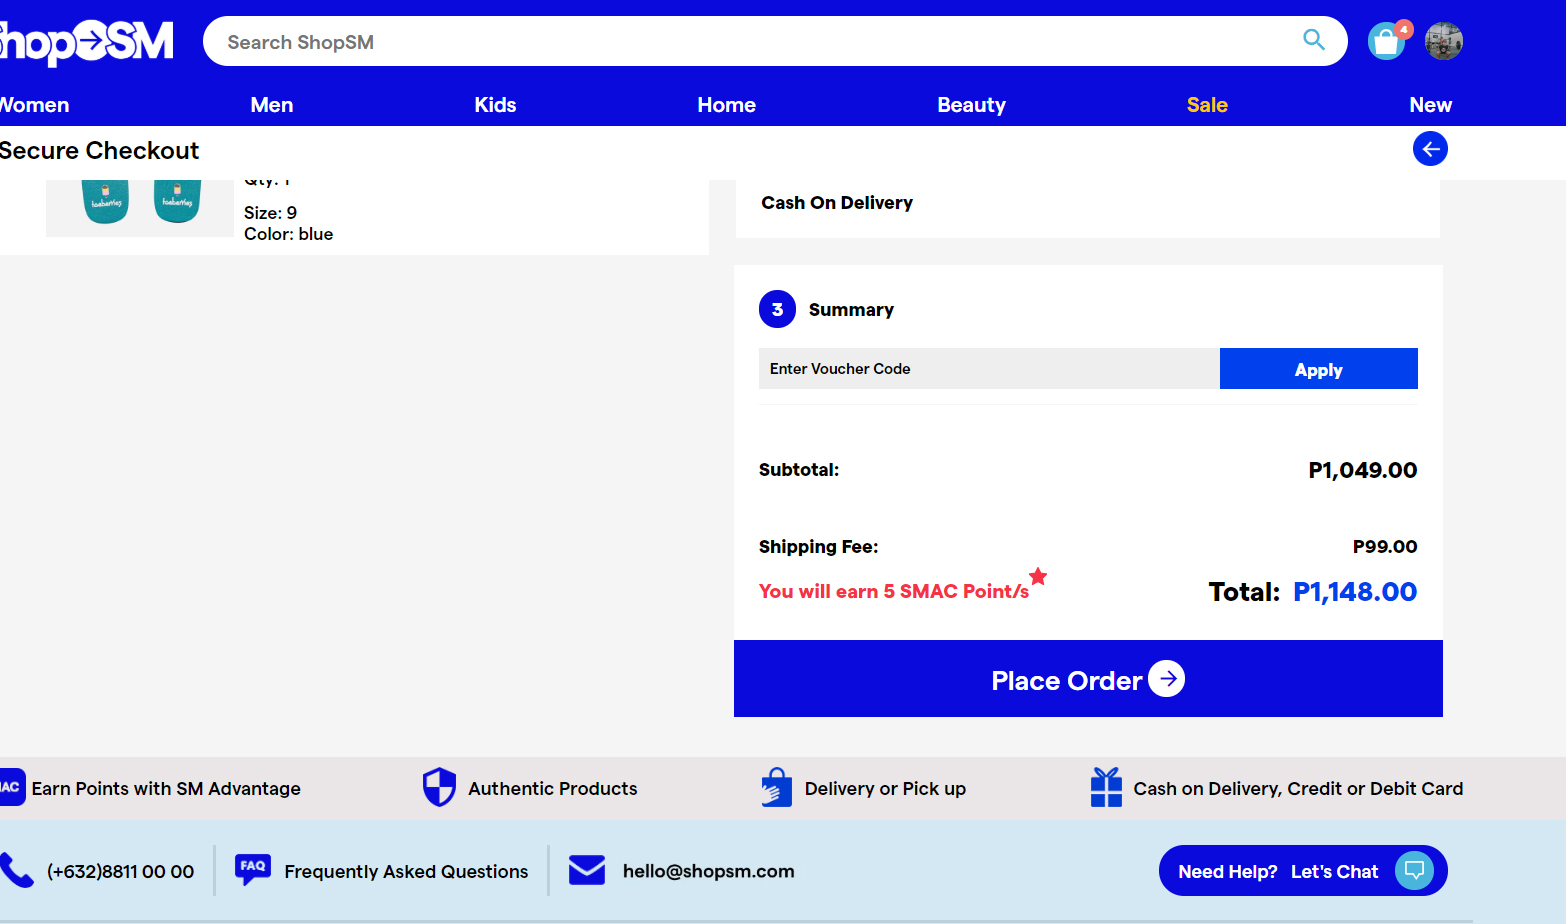Click the FAQ speech bubble icon
1566x924 pixels.
click(253, 869)
